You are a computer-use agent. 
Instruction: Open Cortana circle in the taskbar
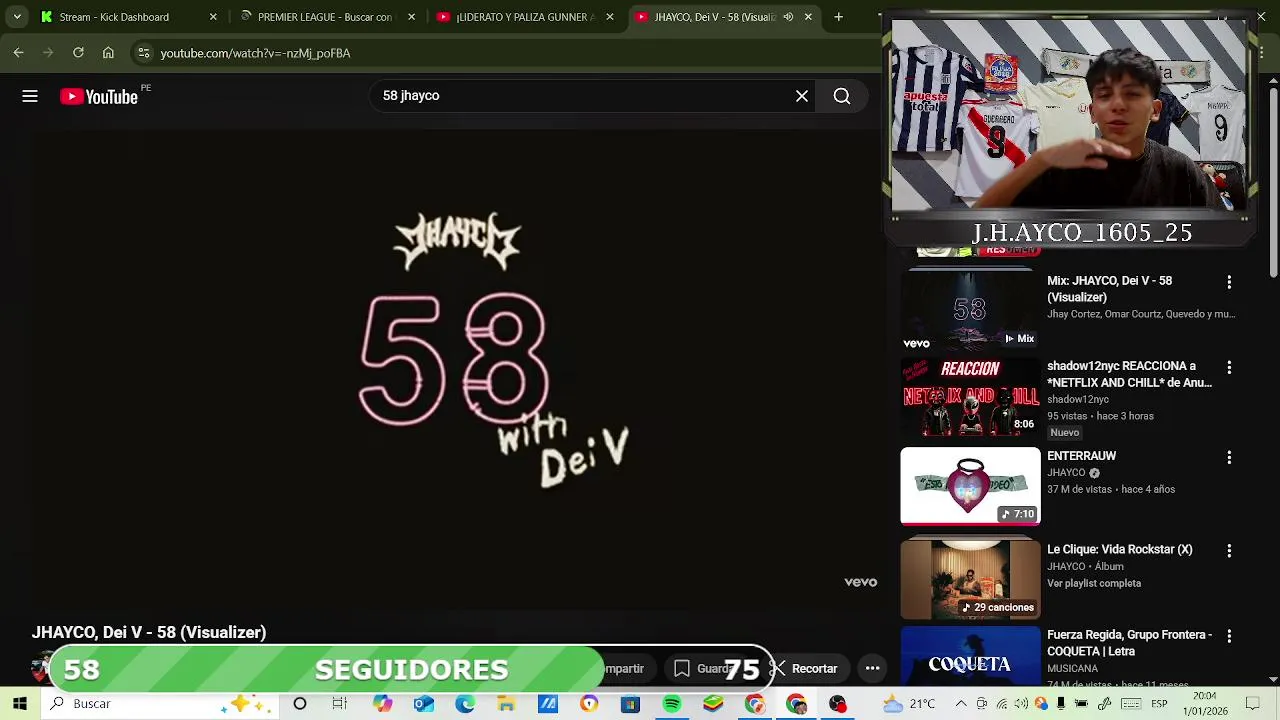point(299,704)
